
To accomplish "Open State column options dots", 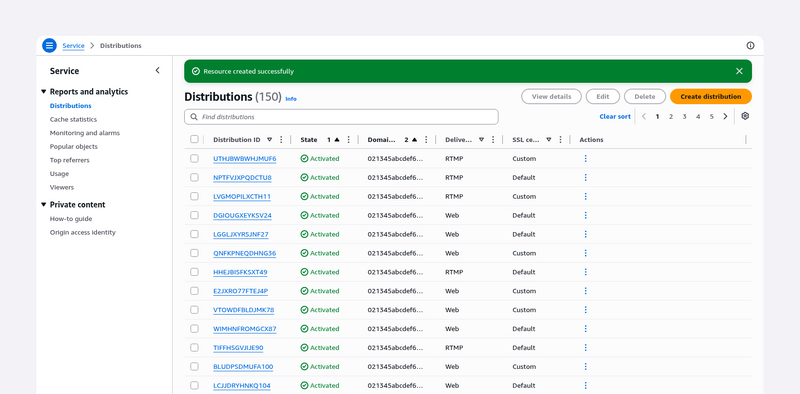I will pyautogui.click(x=348, y=140).
